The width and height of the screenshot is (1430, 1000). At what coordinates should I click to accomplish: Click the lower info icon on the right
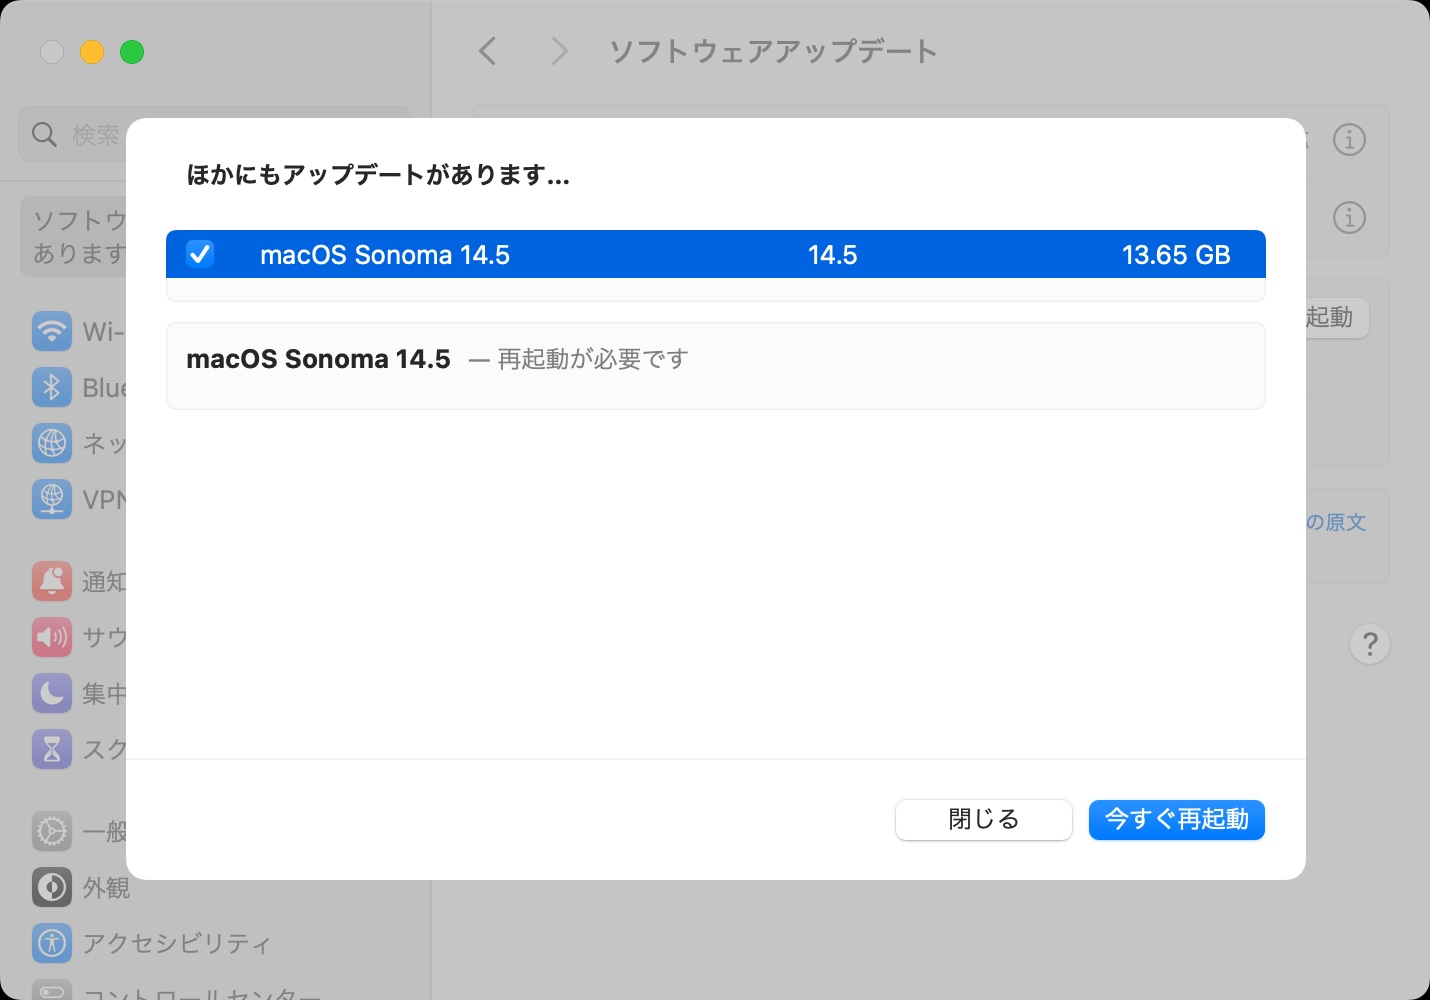coord(1350,217)
